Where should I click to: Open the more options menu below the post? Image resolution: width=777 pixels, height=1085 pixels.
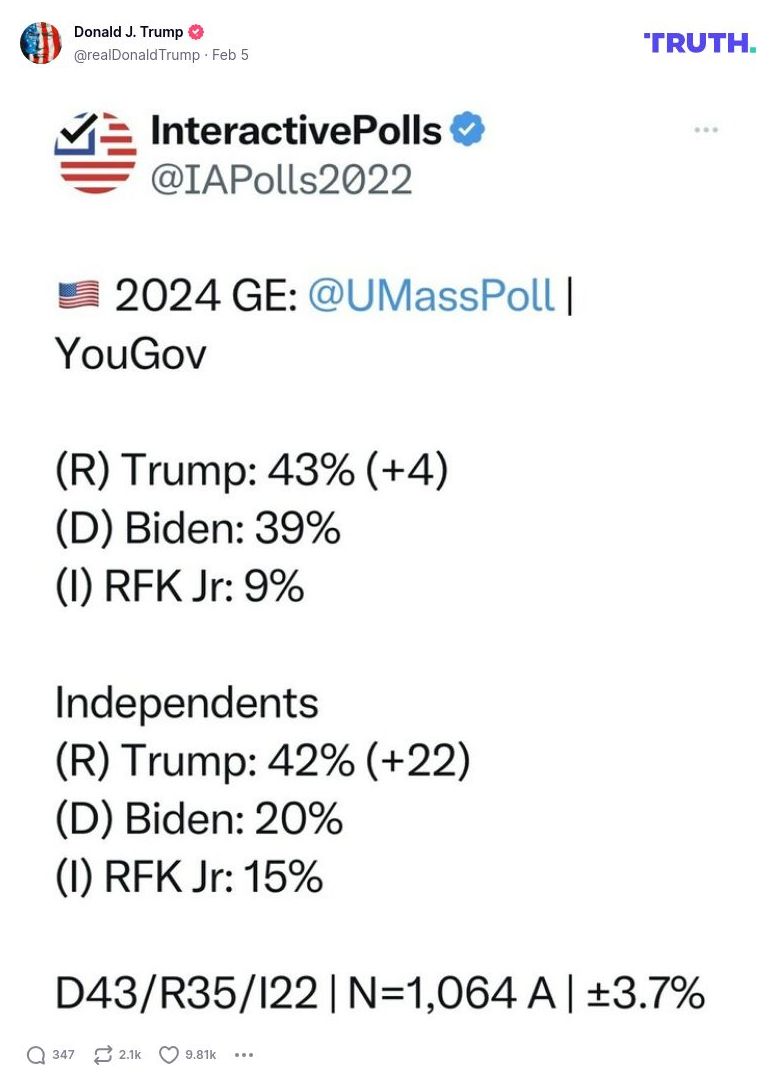coord(242,1054)
